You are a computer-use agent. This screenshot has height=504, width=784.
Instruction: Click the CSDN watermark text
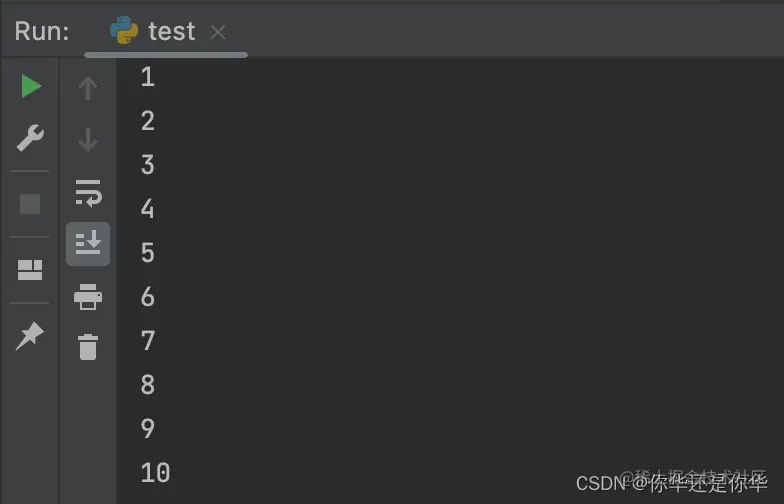[x=672, y=484]
